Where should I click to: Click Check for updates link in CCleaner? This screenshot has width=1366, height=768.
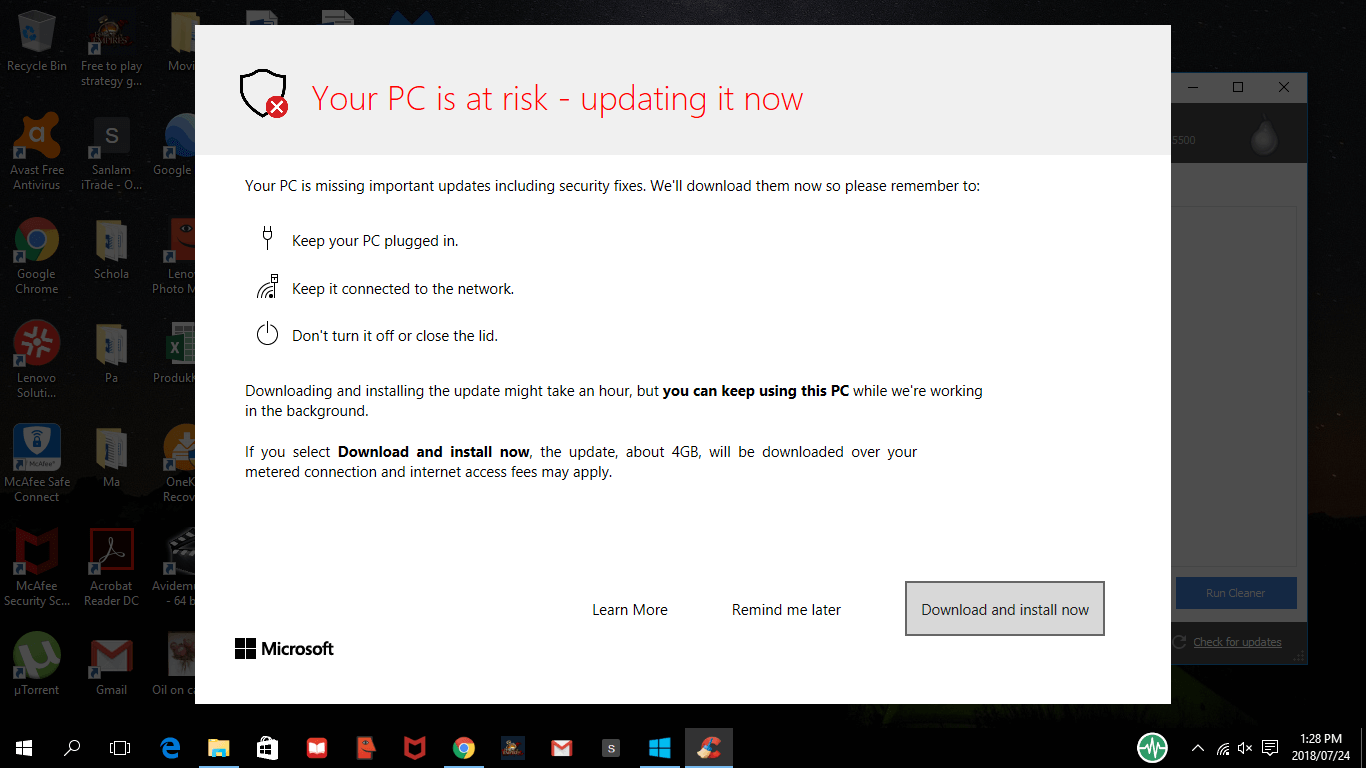1237,642
